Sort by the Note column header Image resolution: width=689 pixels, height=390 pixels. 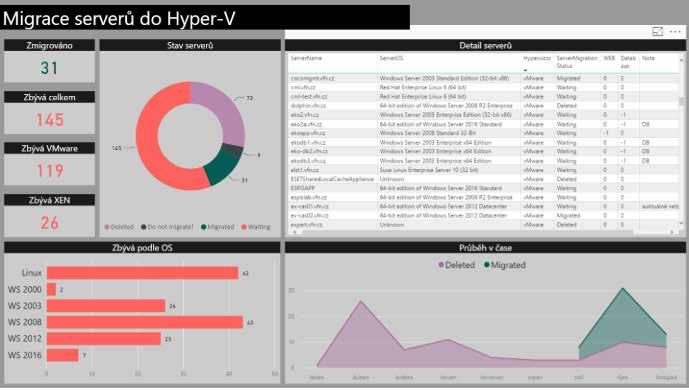tap(648, 58)
